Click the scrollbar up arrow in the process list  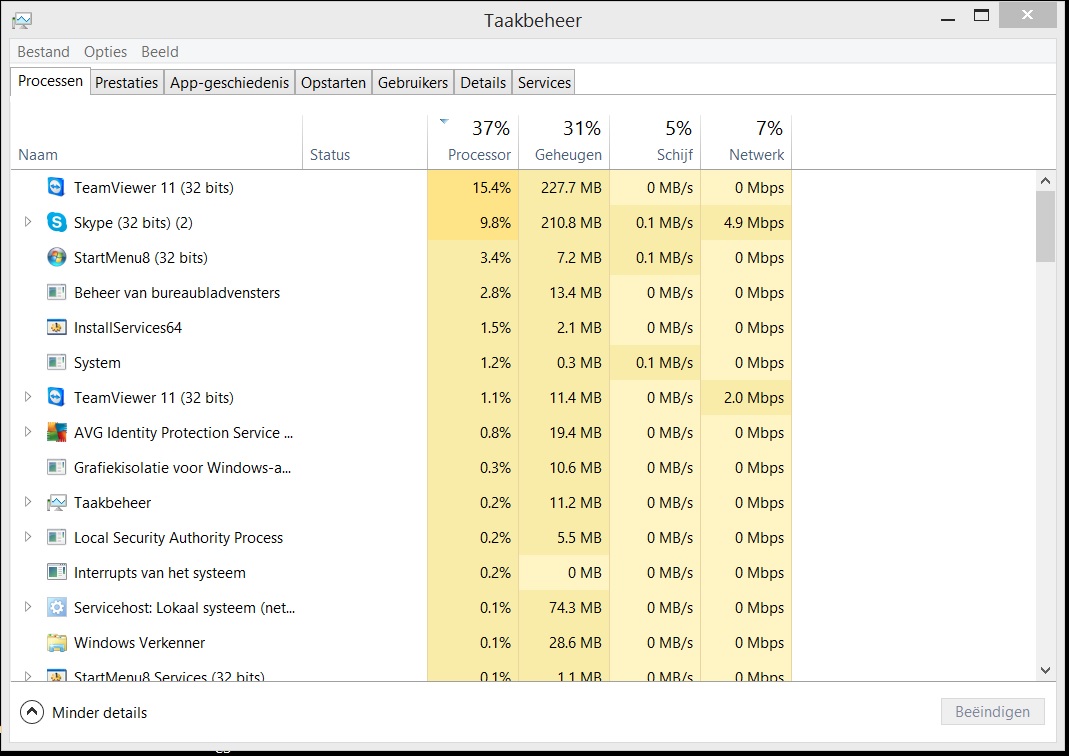(x=1045, y=181)
